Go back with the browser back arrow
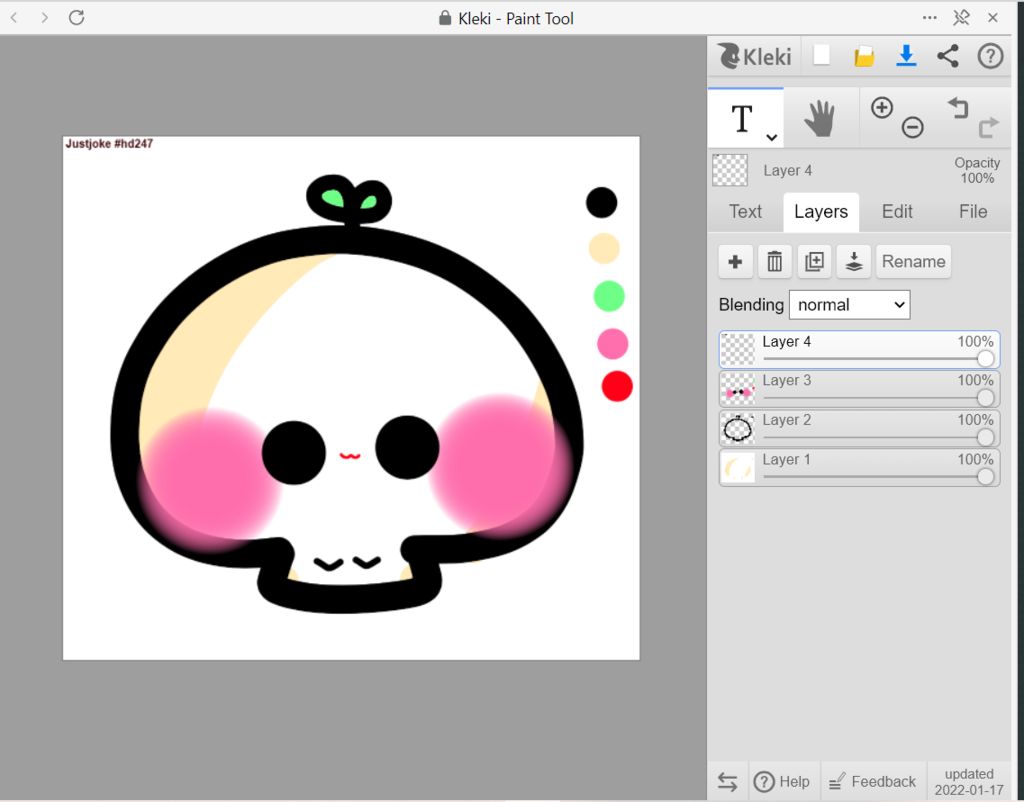The height and width of the screenshot is (802, 1024). 14,18
